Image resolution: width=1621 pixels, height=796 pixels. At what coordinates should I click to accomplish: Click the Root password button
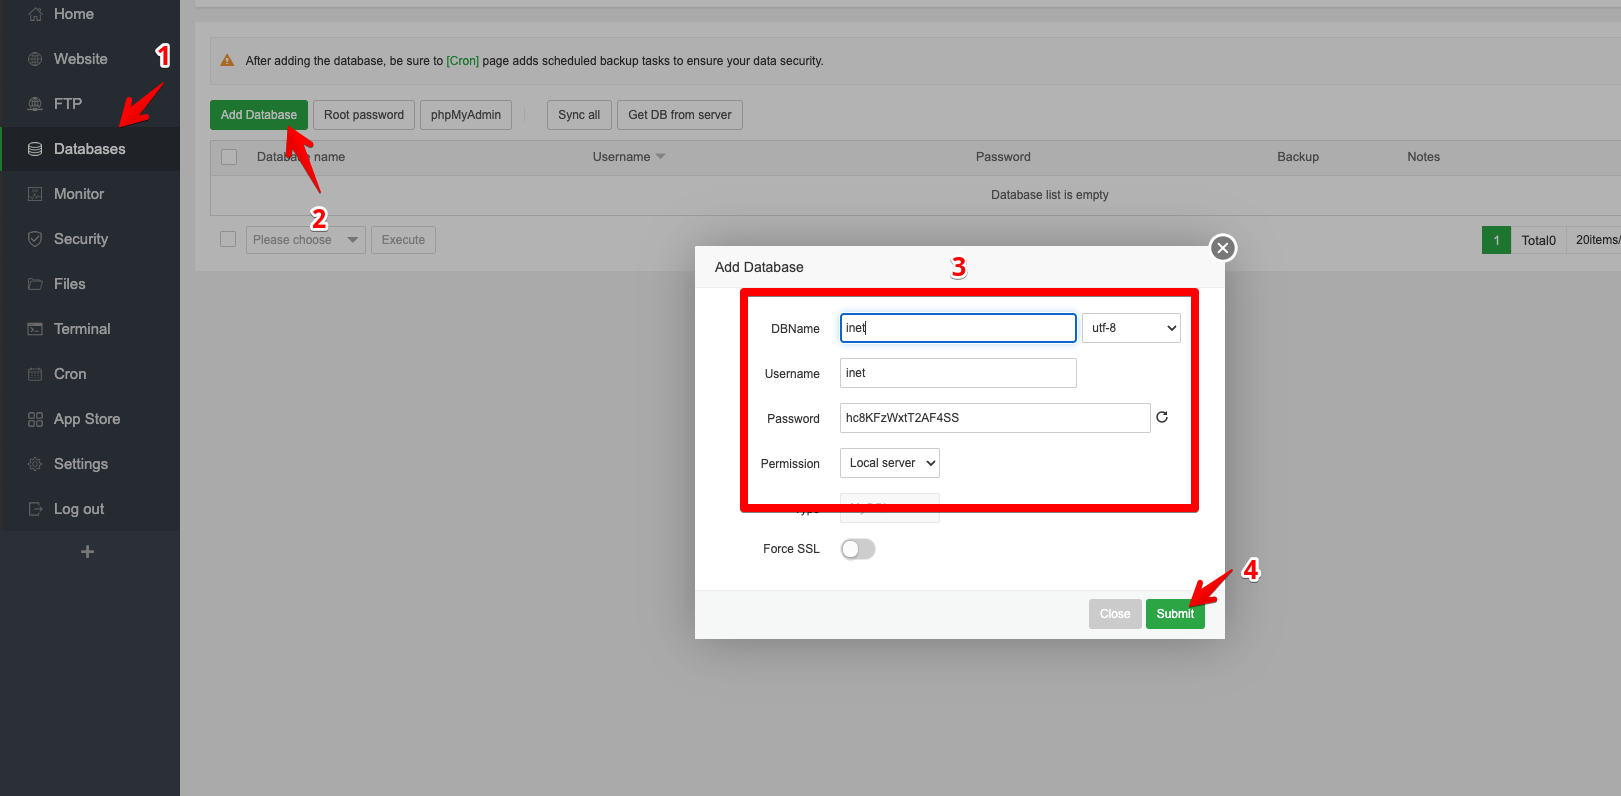[364, 115]
